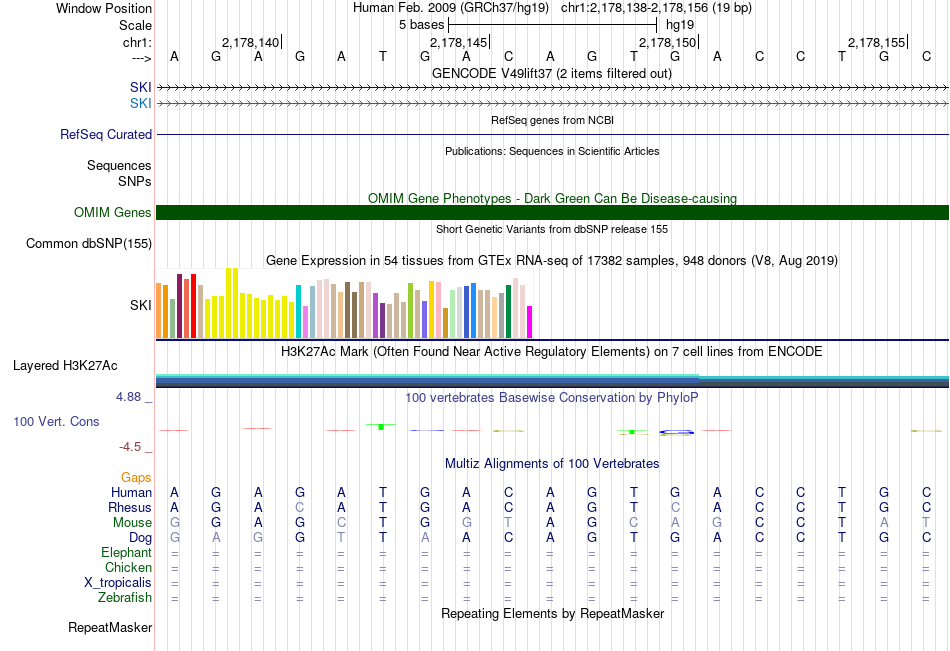Select the Zebrafish alignment row label
The image size is (950, 651).
tap(125, 598)
